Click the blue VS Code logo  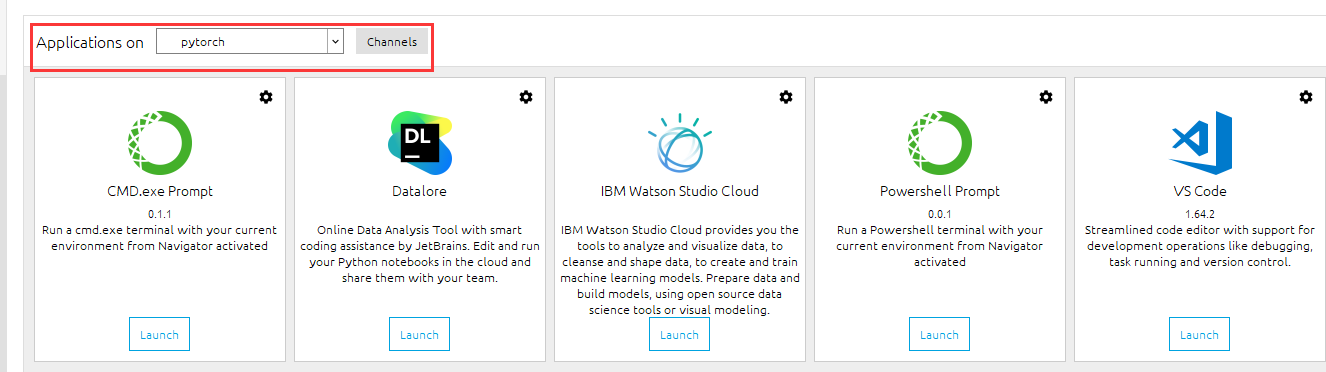coord(1200,142)
